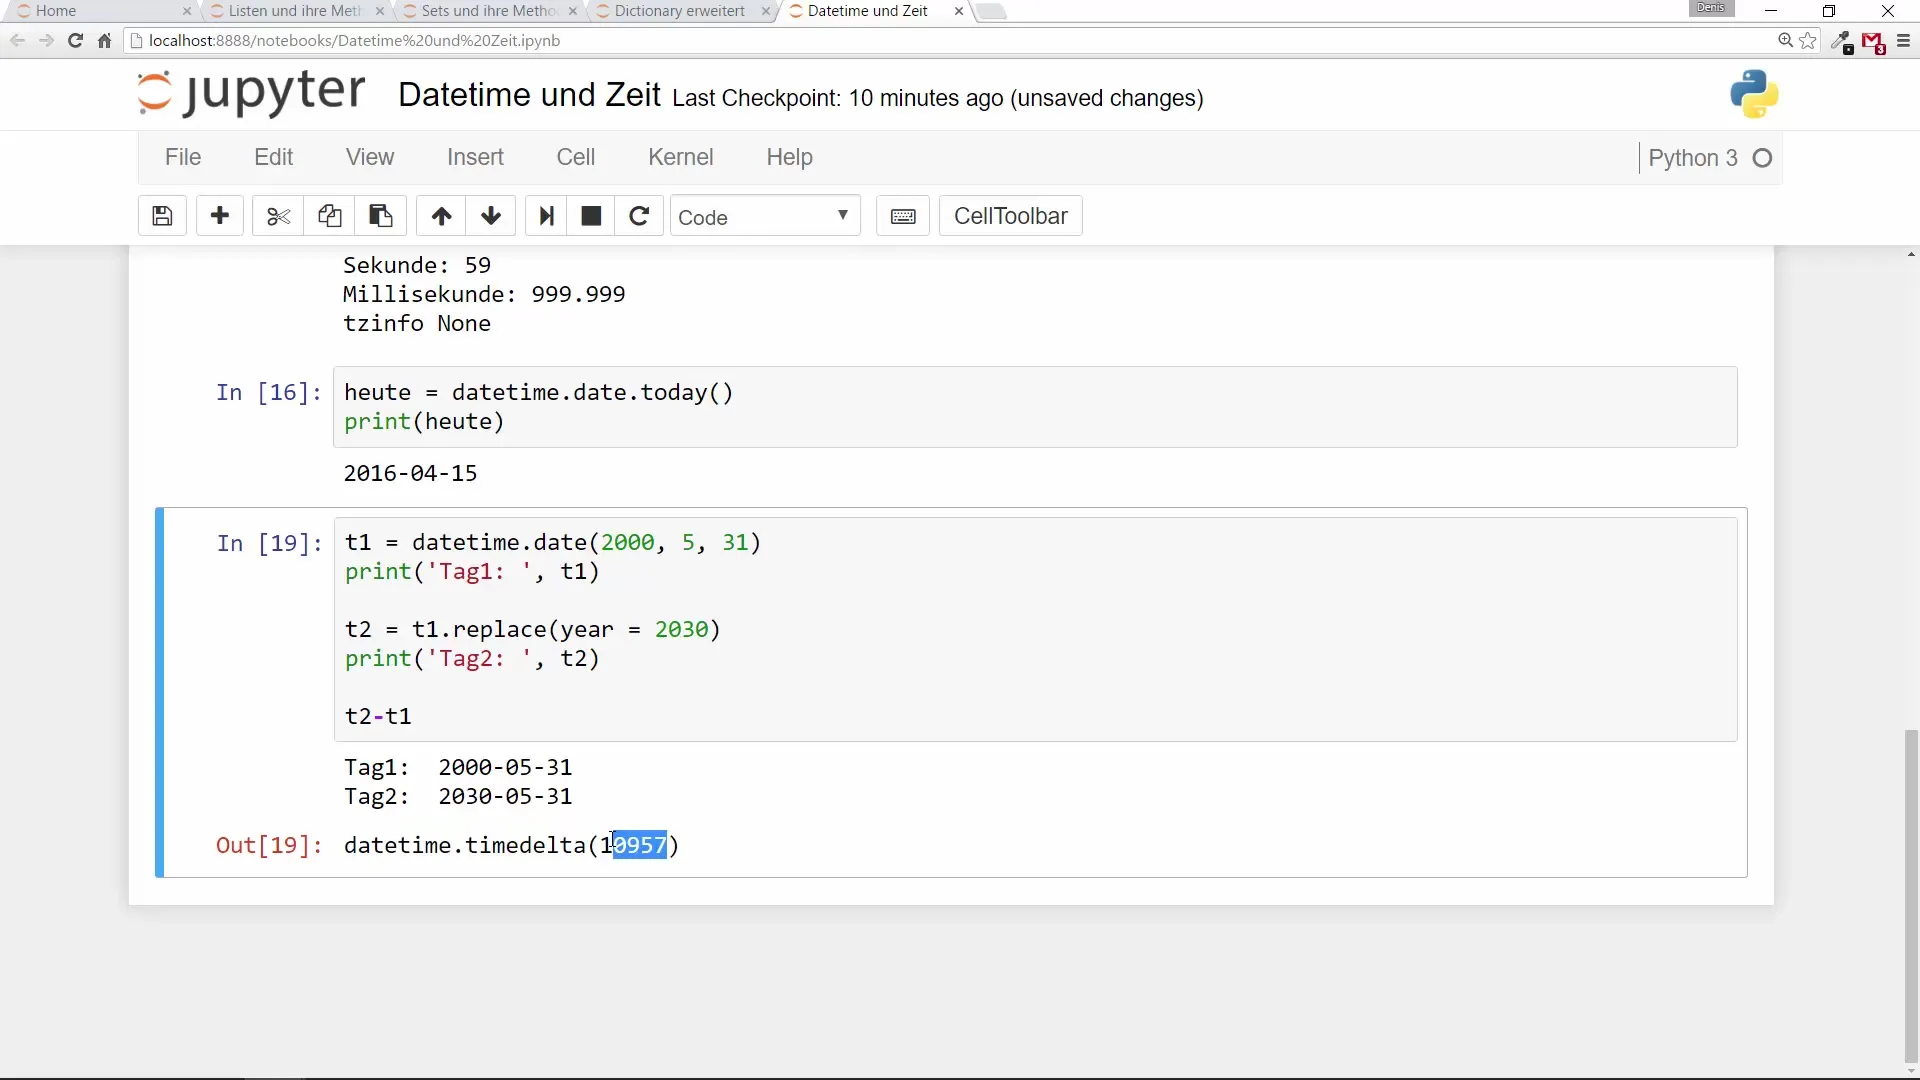The height and width of the screenshot is (1080, 1920).
Task: Click selected timedelta value 10957
Action: coord(639,845)
